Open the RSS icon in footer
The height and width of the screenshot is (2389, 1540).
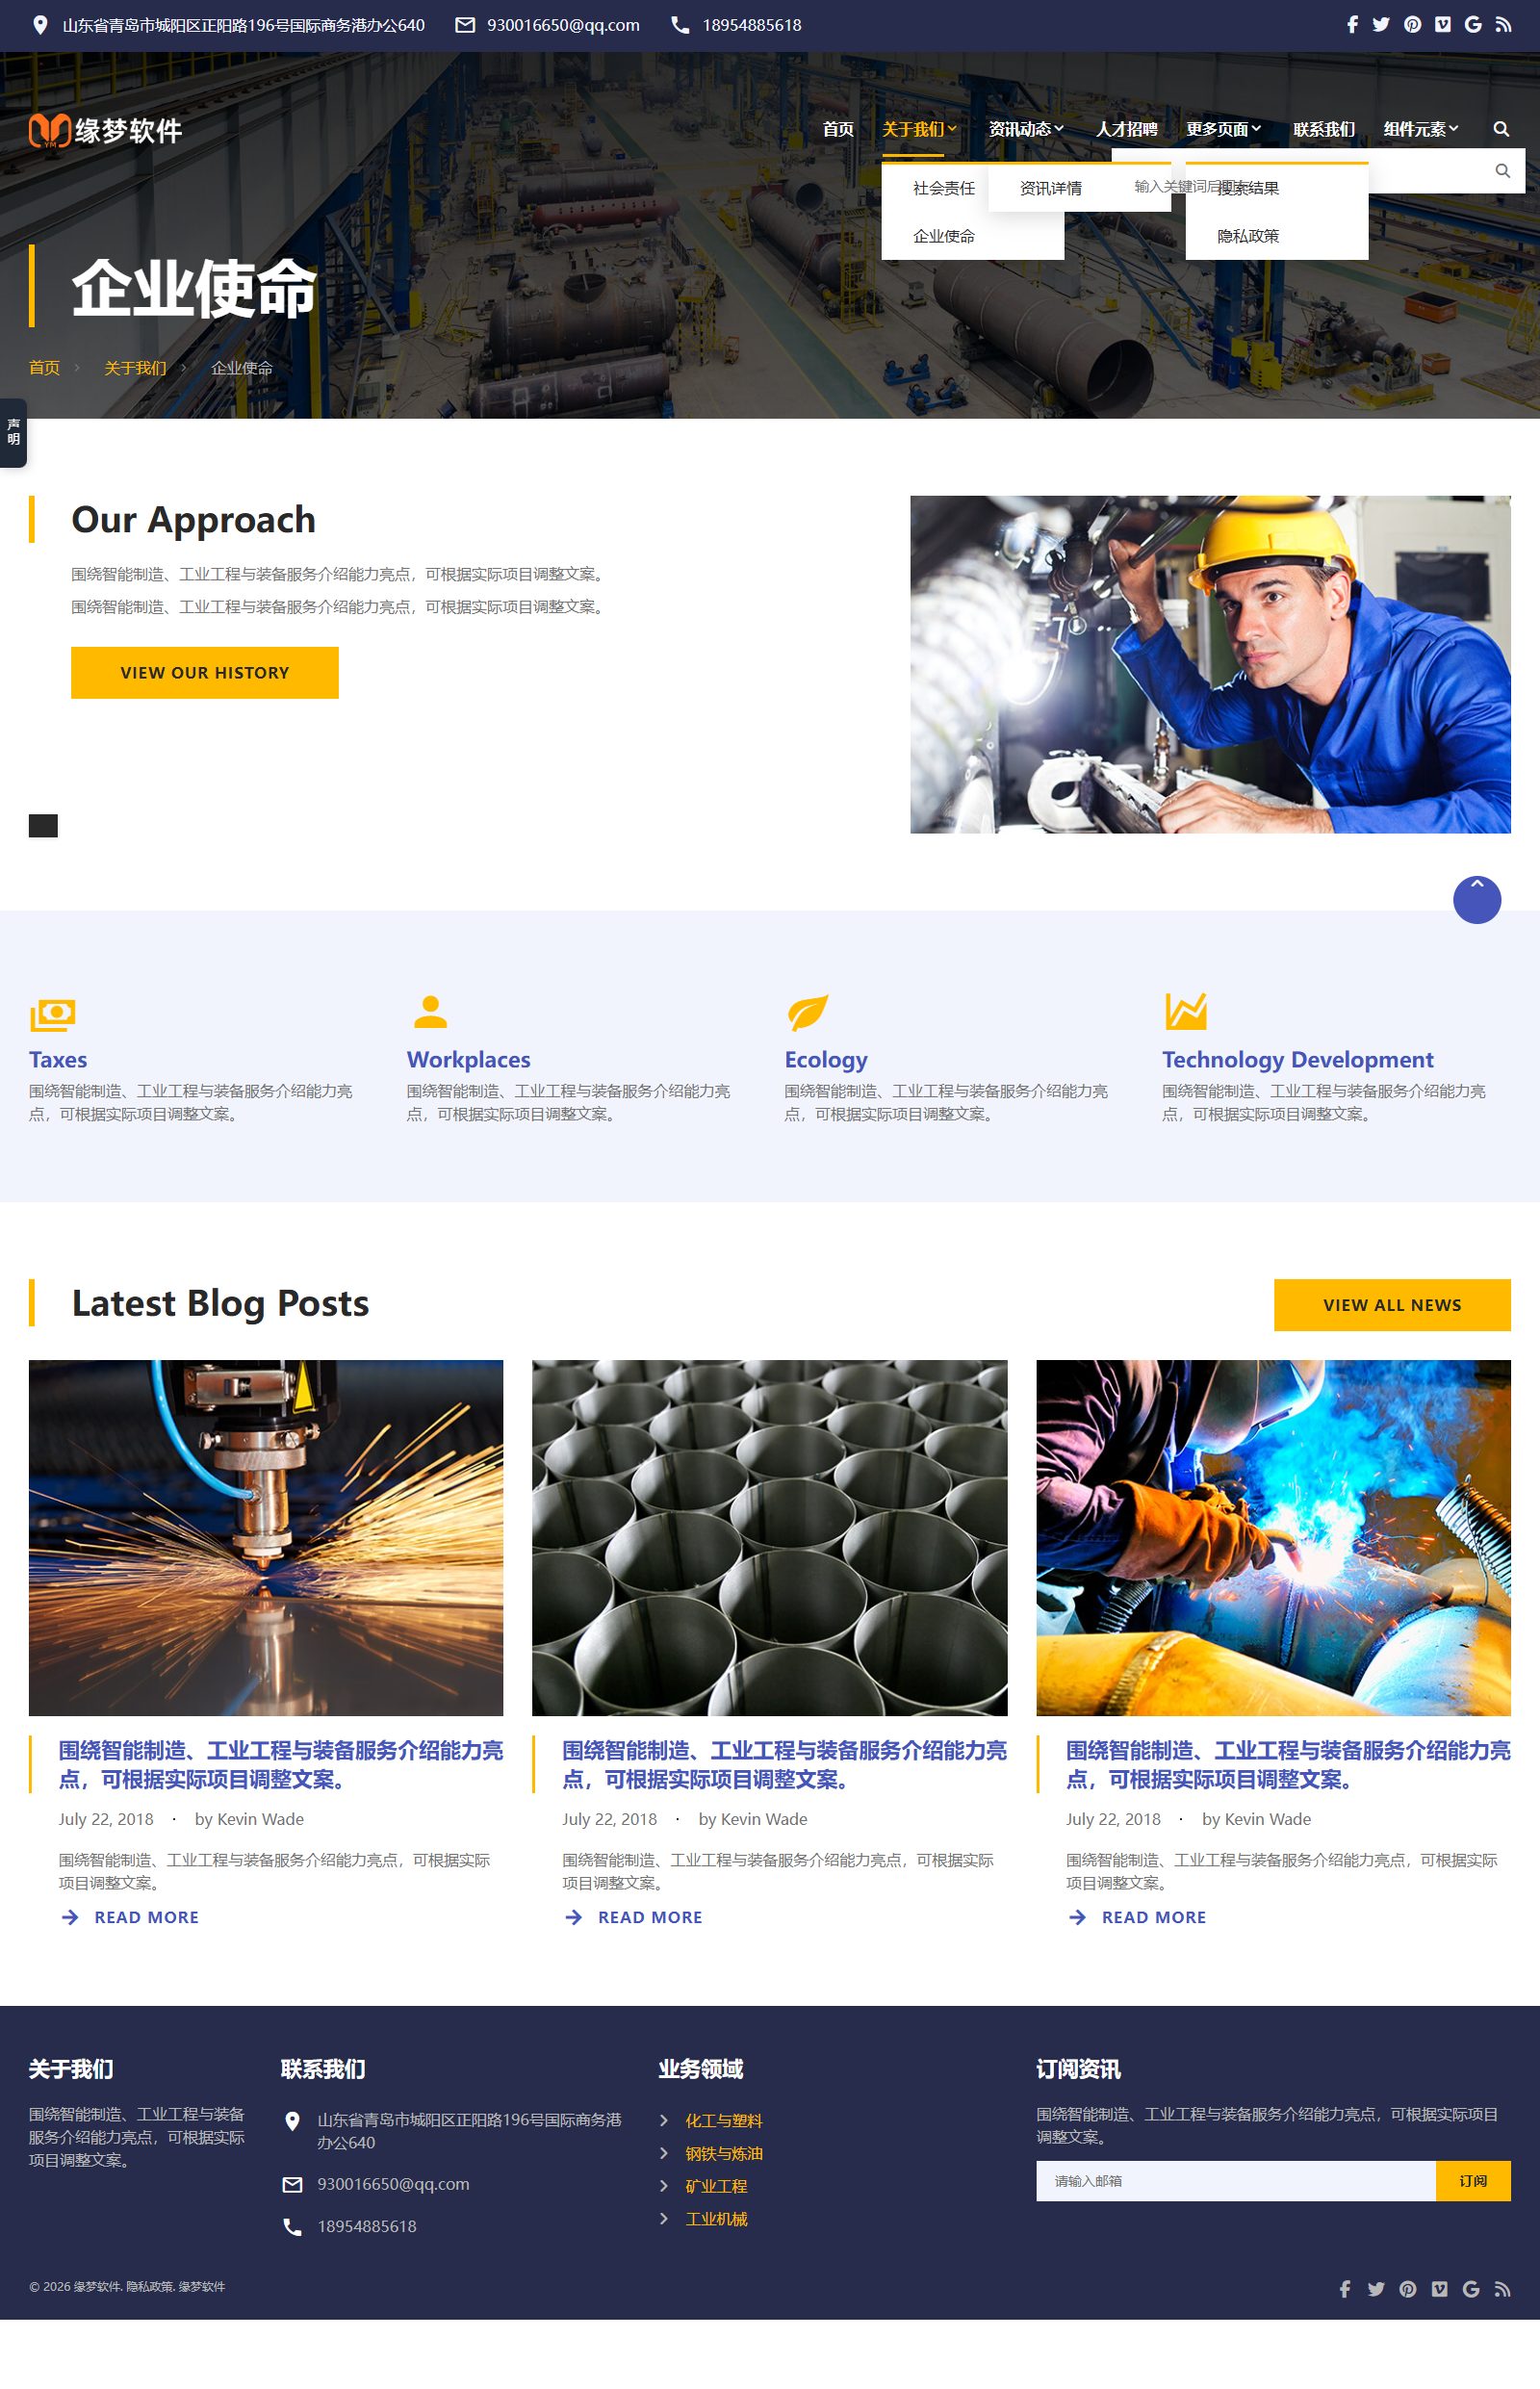coord(1502,2289)
